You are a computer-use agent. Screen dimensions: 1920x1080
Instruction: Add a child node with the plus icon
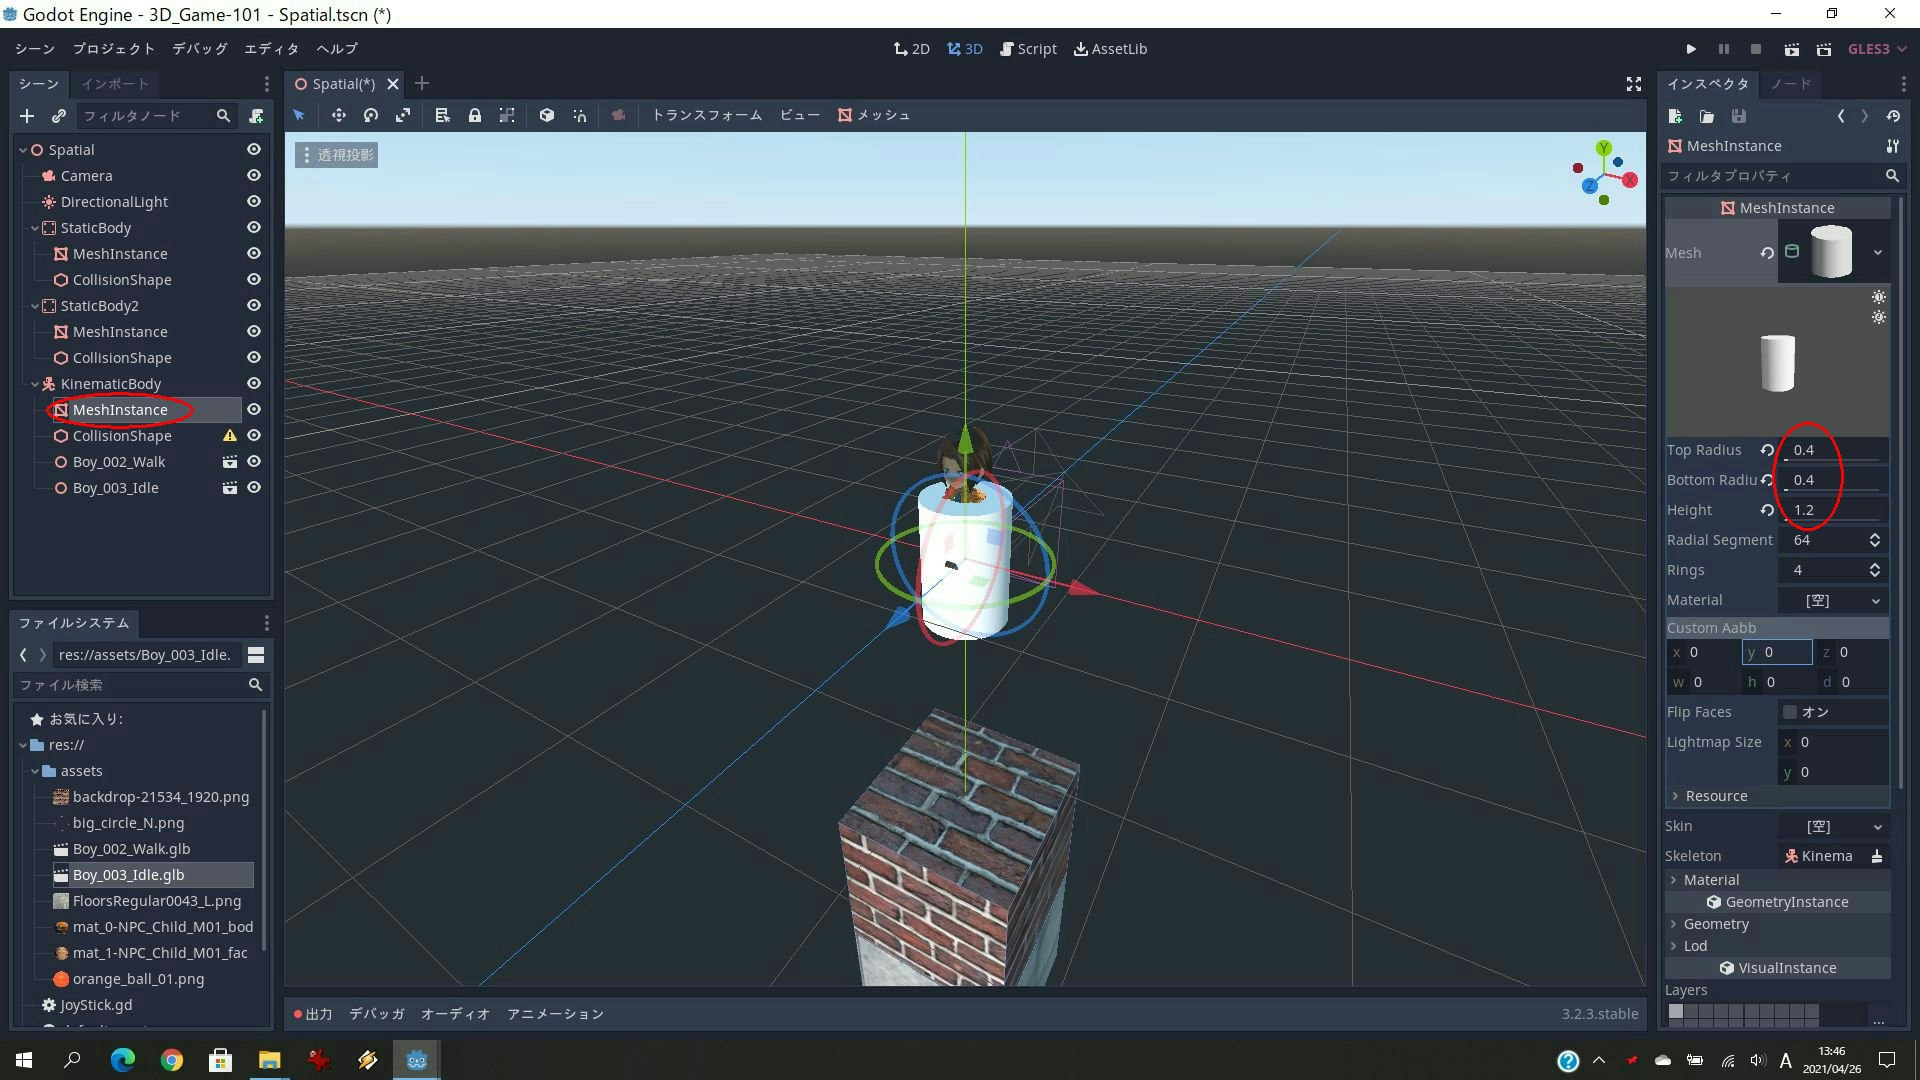tap(26, 116)
